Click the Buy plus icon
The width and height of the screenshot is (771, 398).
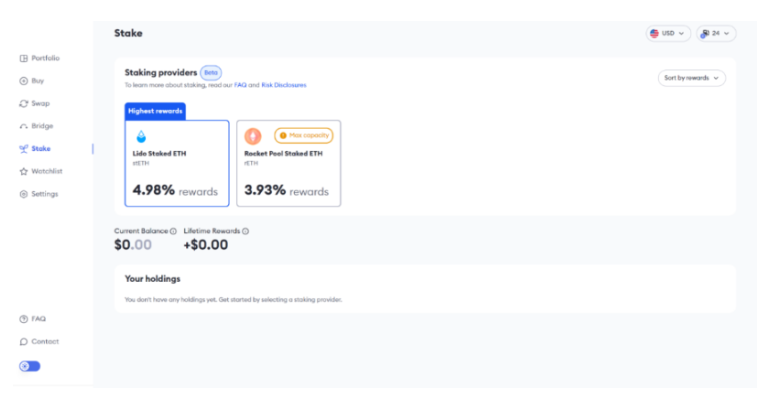pos(24,81)
